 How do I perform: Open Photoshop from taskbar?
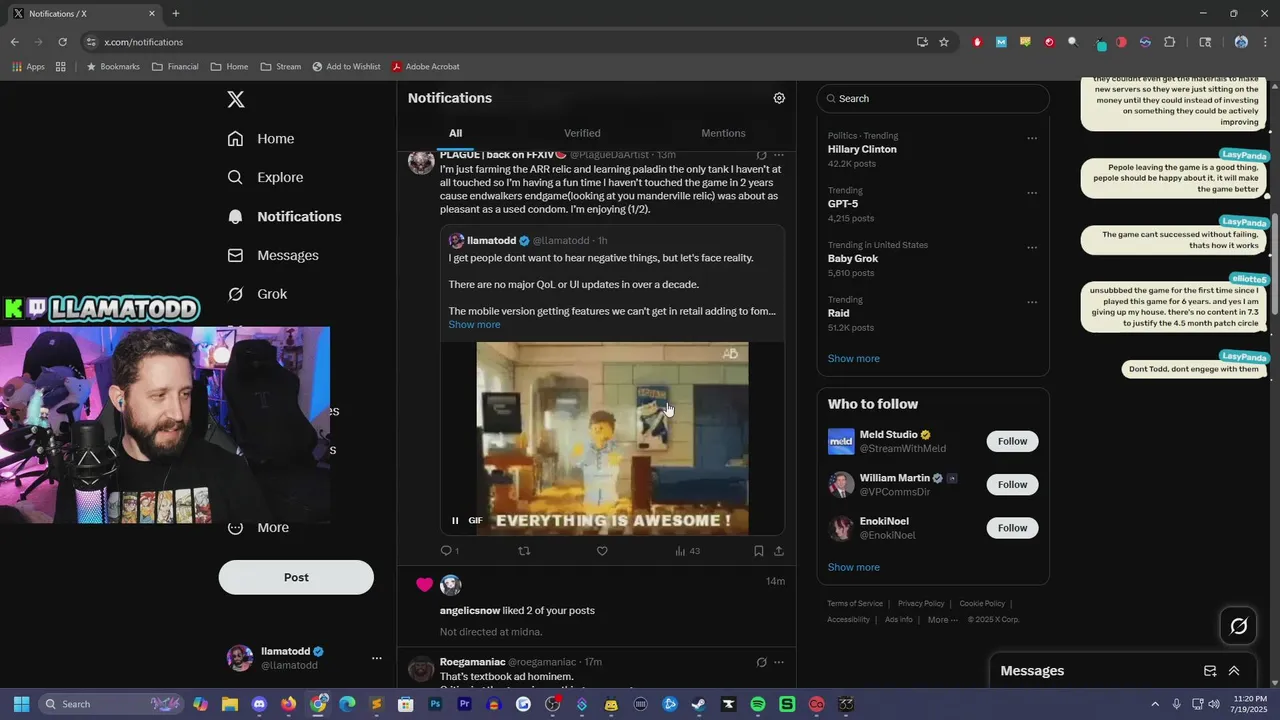(435, 704)
